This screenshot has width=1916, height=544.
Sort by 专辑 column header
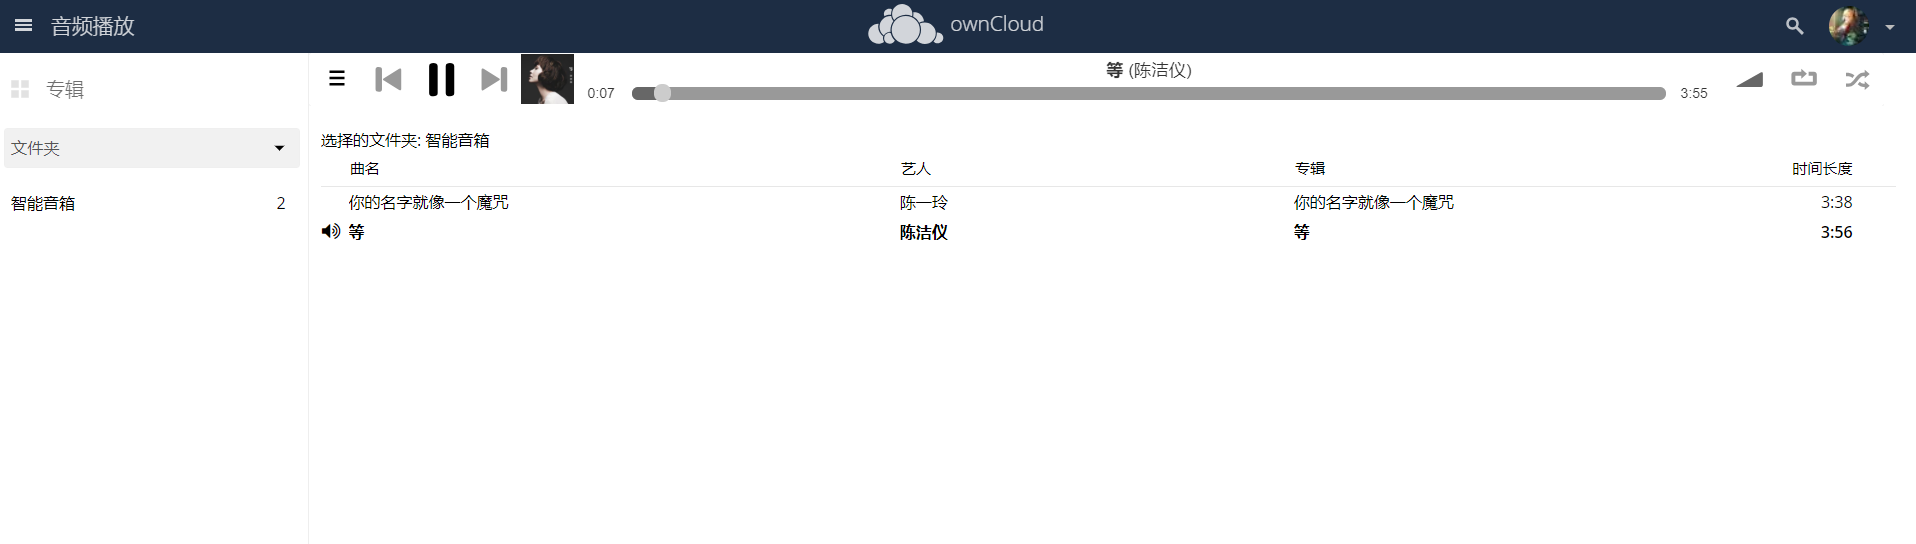pos(1309,169)
